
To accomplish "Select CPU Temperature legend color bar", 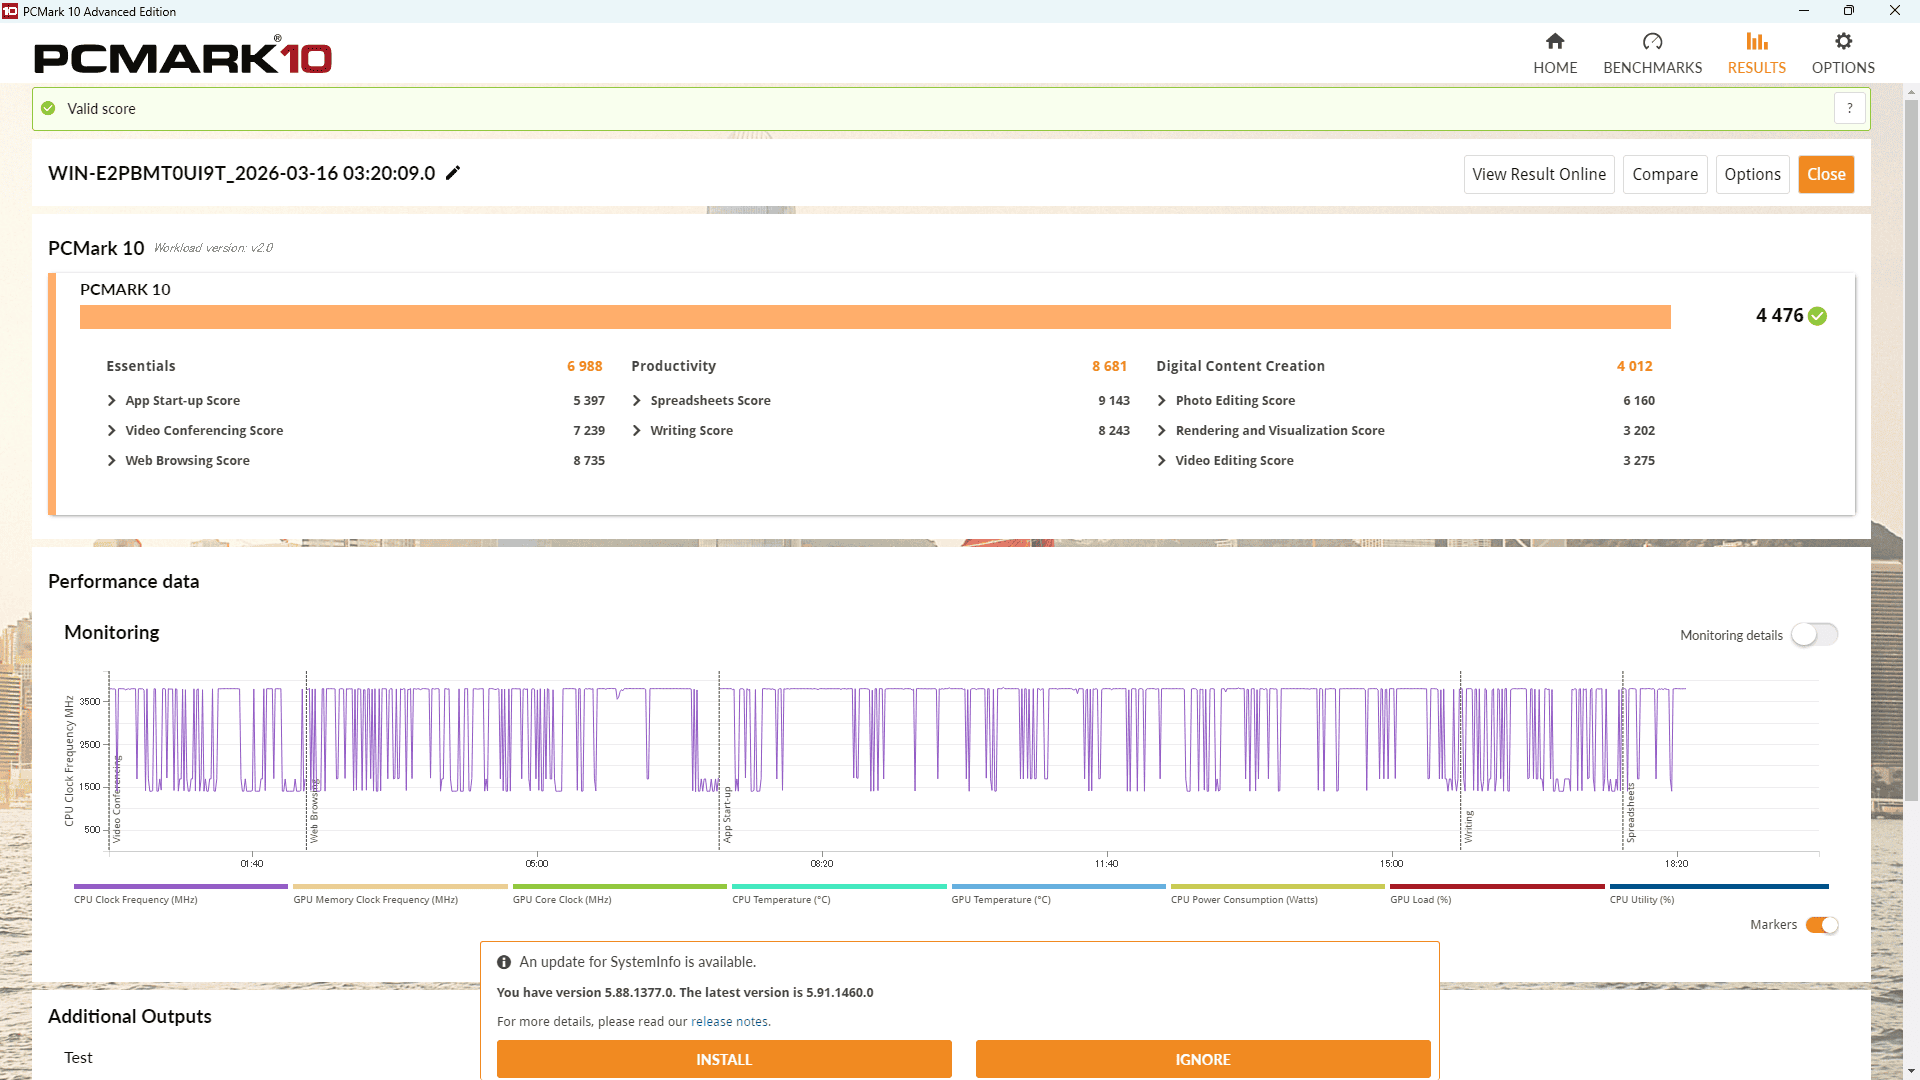I will coord(838,886).
